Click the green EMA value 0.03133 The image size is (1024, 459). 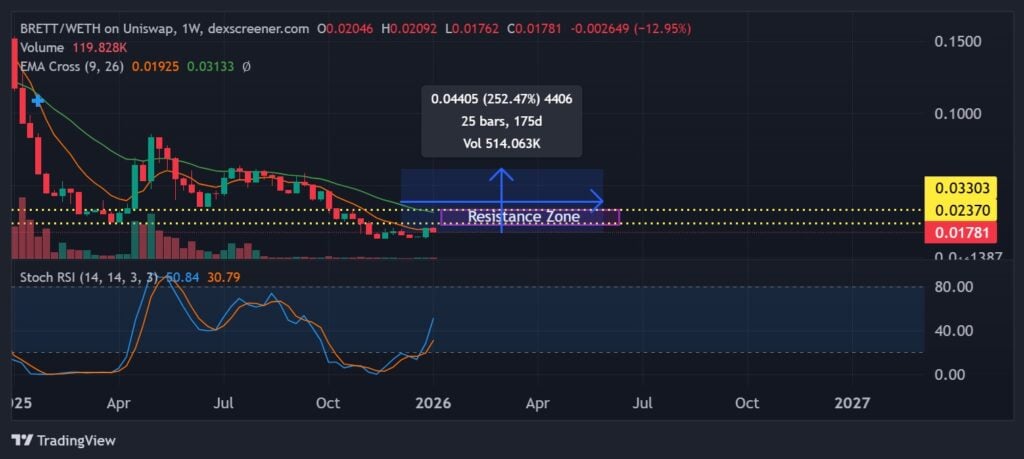tap(210, 67)
